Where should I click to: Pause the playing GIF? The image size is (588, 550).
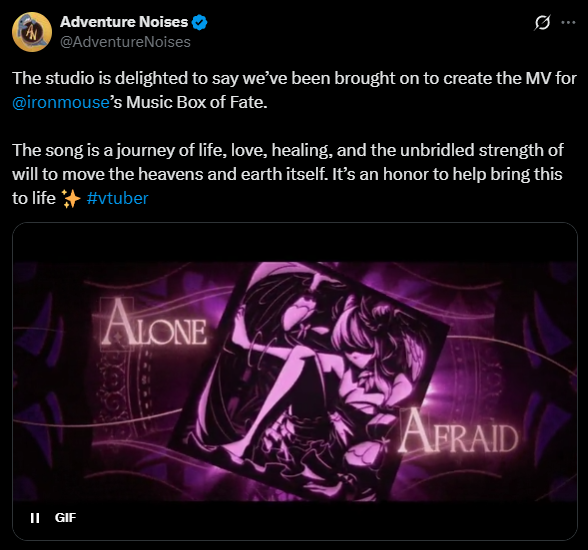[x=35, y=518]
